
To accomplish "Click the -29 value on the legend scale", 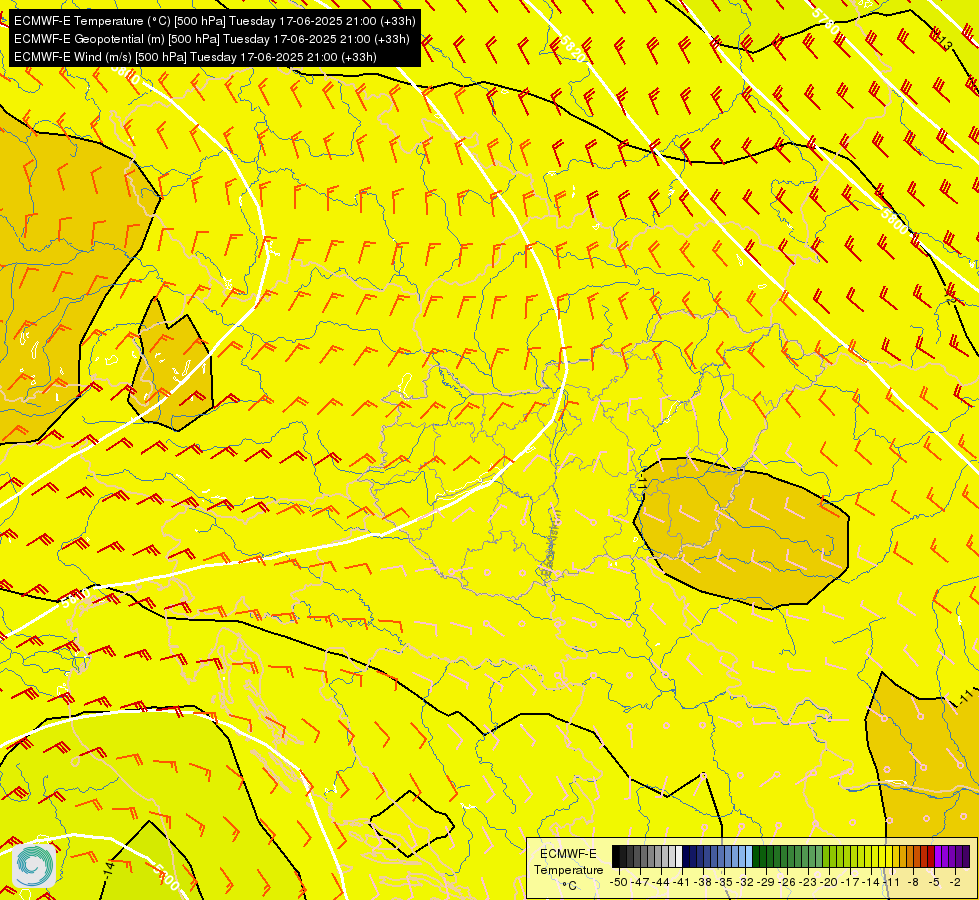I will point(766,883).
